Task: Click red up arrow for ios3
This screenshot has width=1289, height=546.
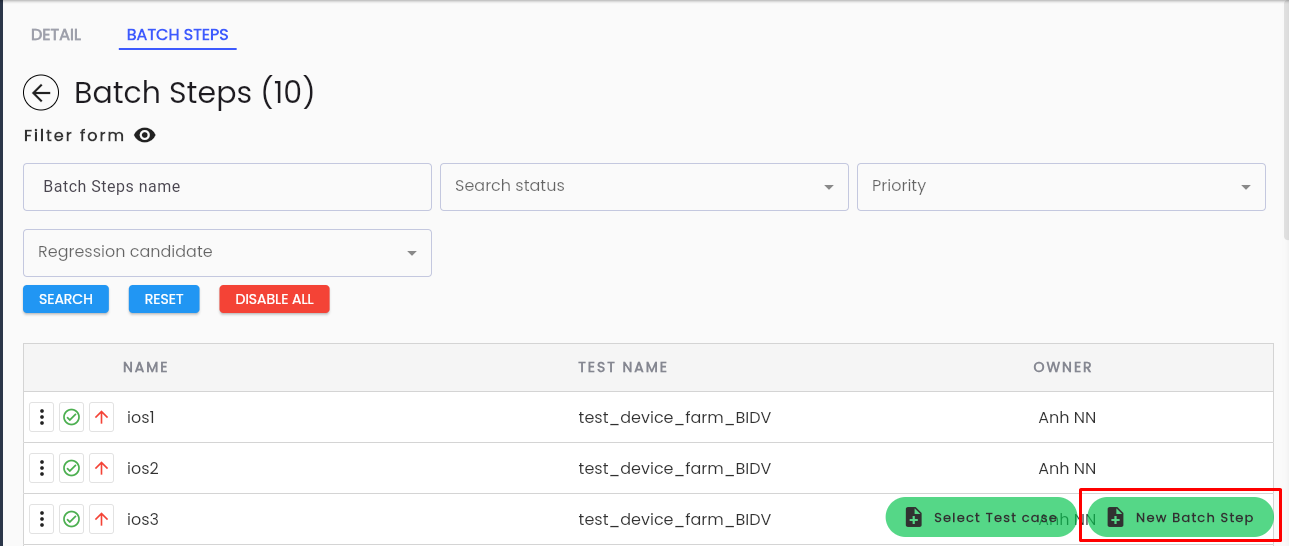Action: tap(101, 519)
